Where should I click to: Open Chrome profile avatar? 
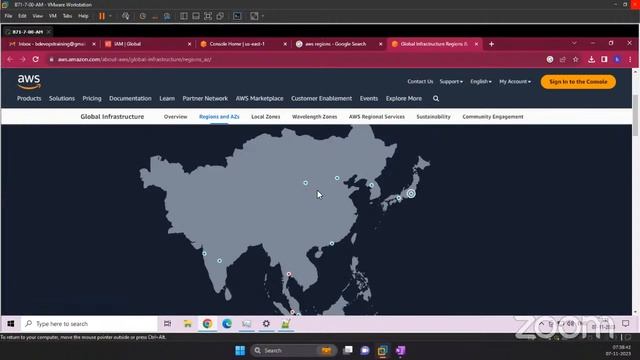click(x=617, y=60)
